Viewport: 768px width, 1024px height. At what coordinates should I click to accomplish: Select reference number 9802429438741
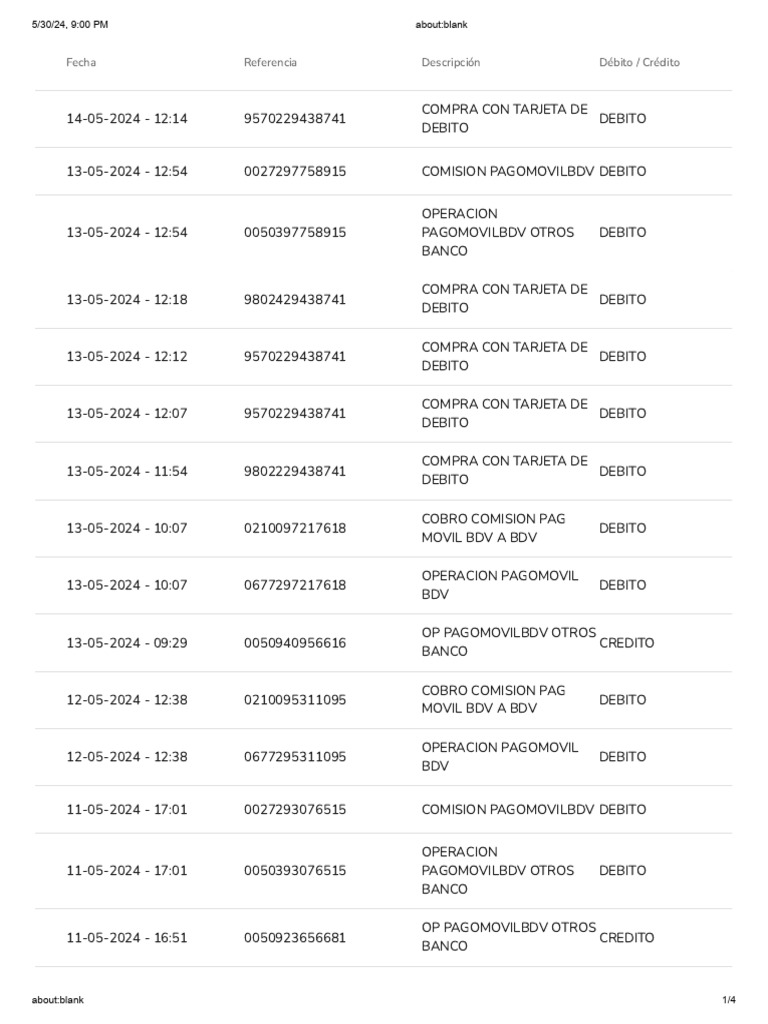click(295, 299)
